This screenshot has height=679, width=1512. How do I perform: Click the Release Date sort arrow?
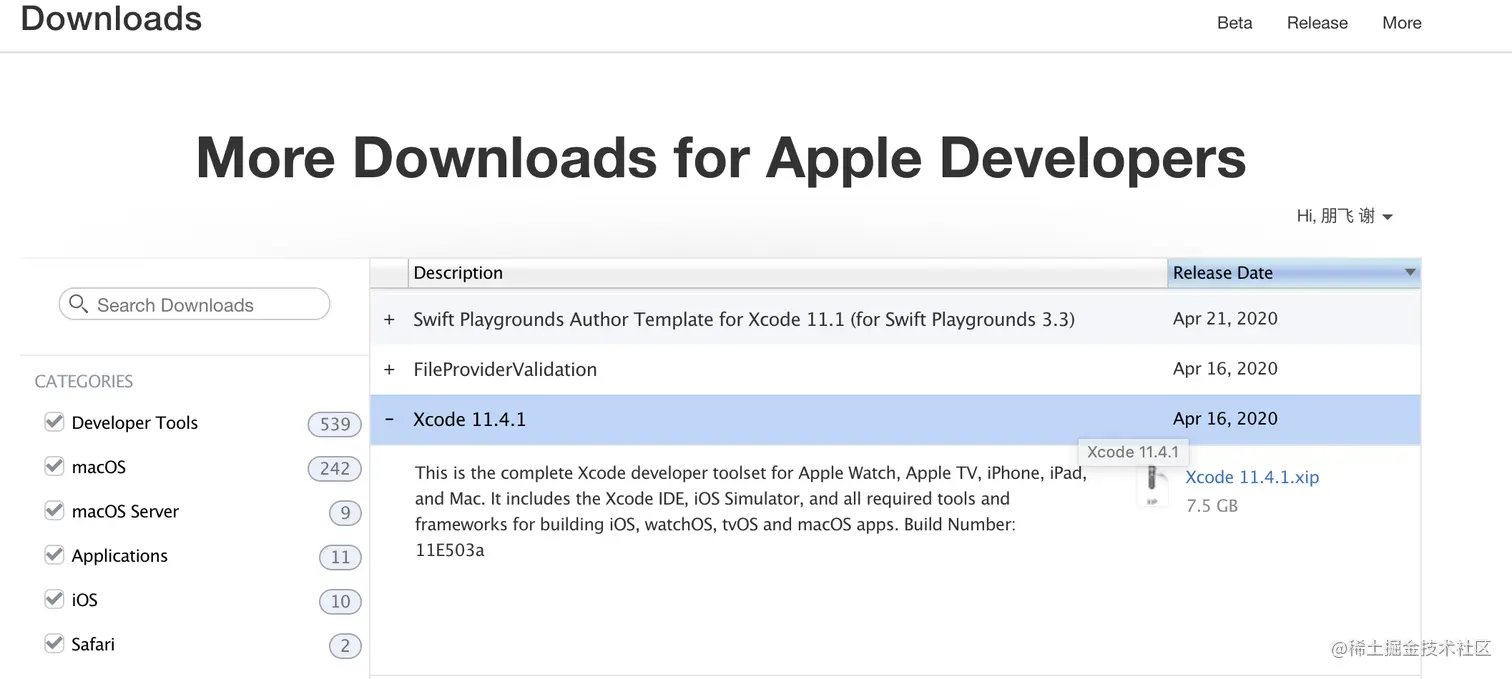pyautogui.click(x=1410, y=272)
